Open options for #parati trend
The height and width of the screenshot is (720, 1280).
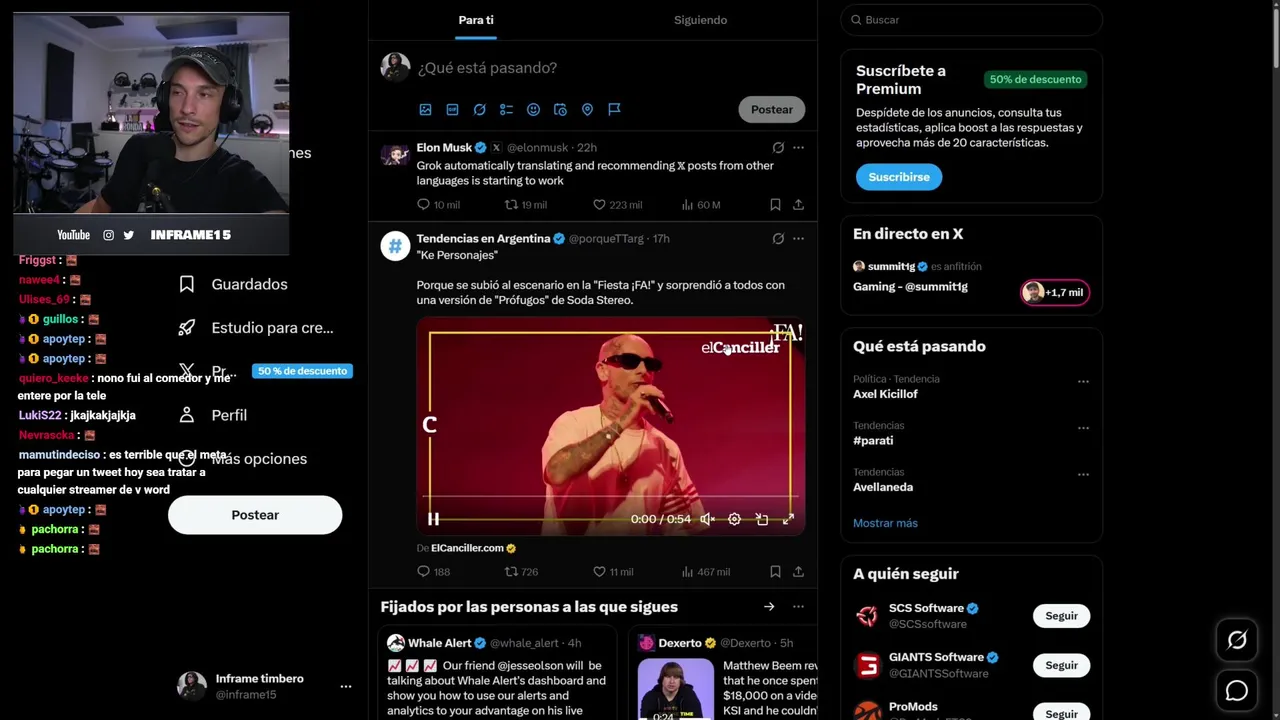click(x=1083, y=428)
